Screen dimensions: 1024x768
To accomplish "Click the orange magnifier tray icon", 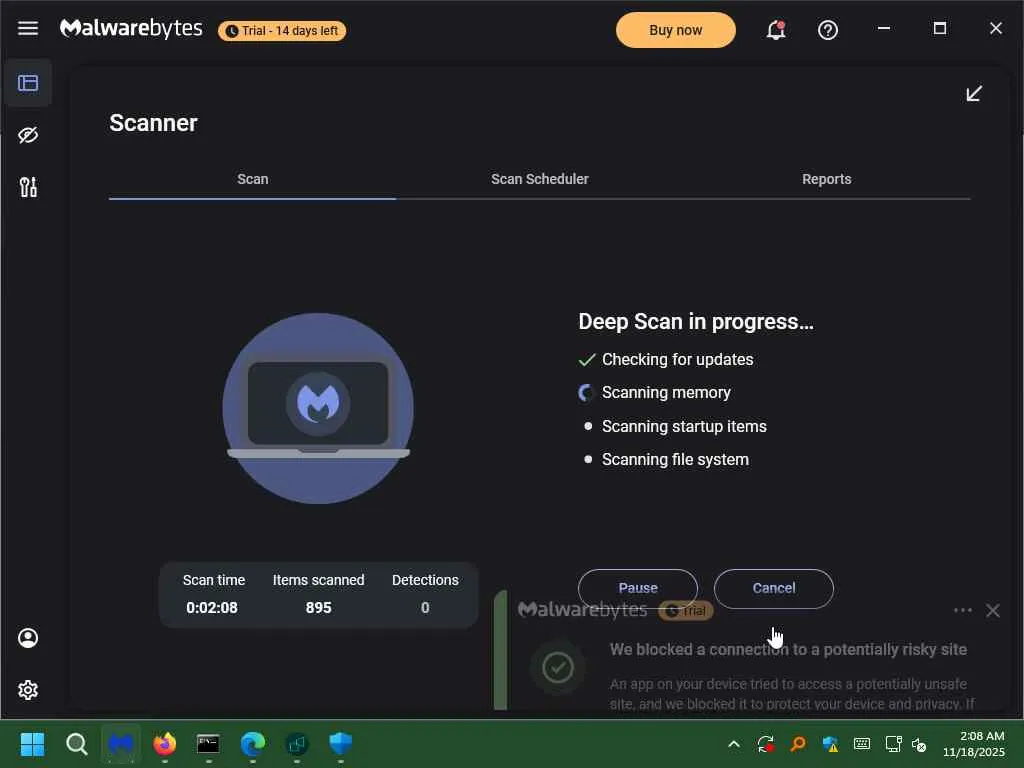I will point(797,744).
